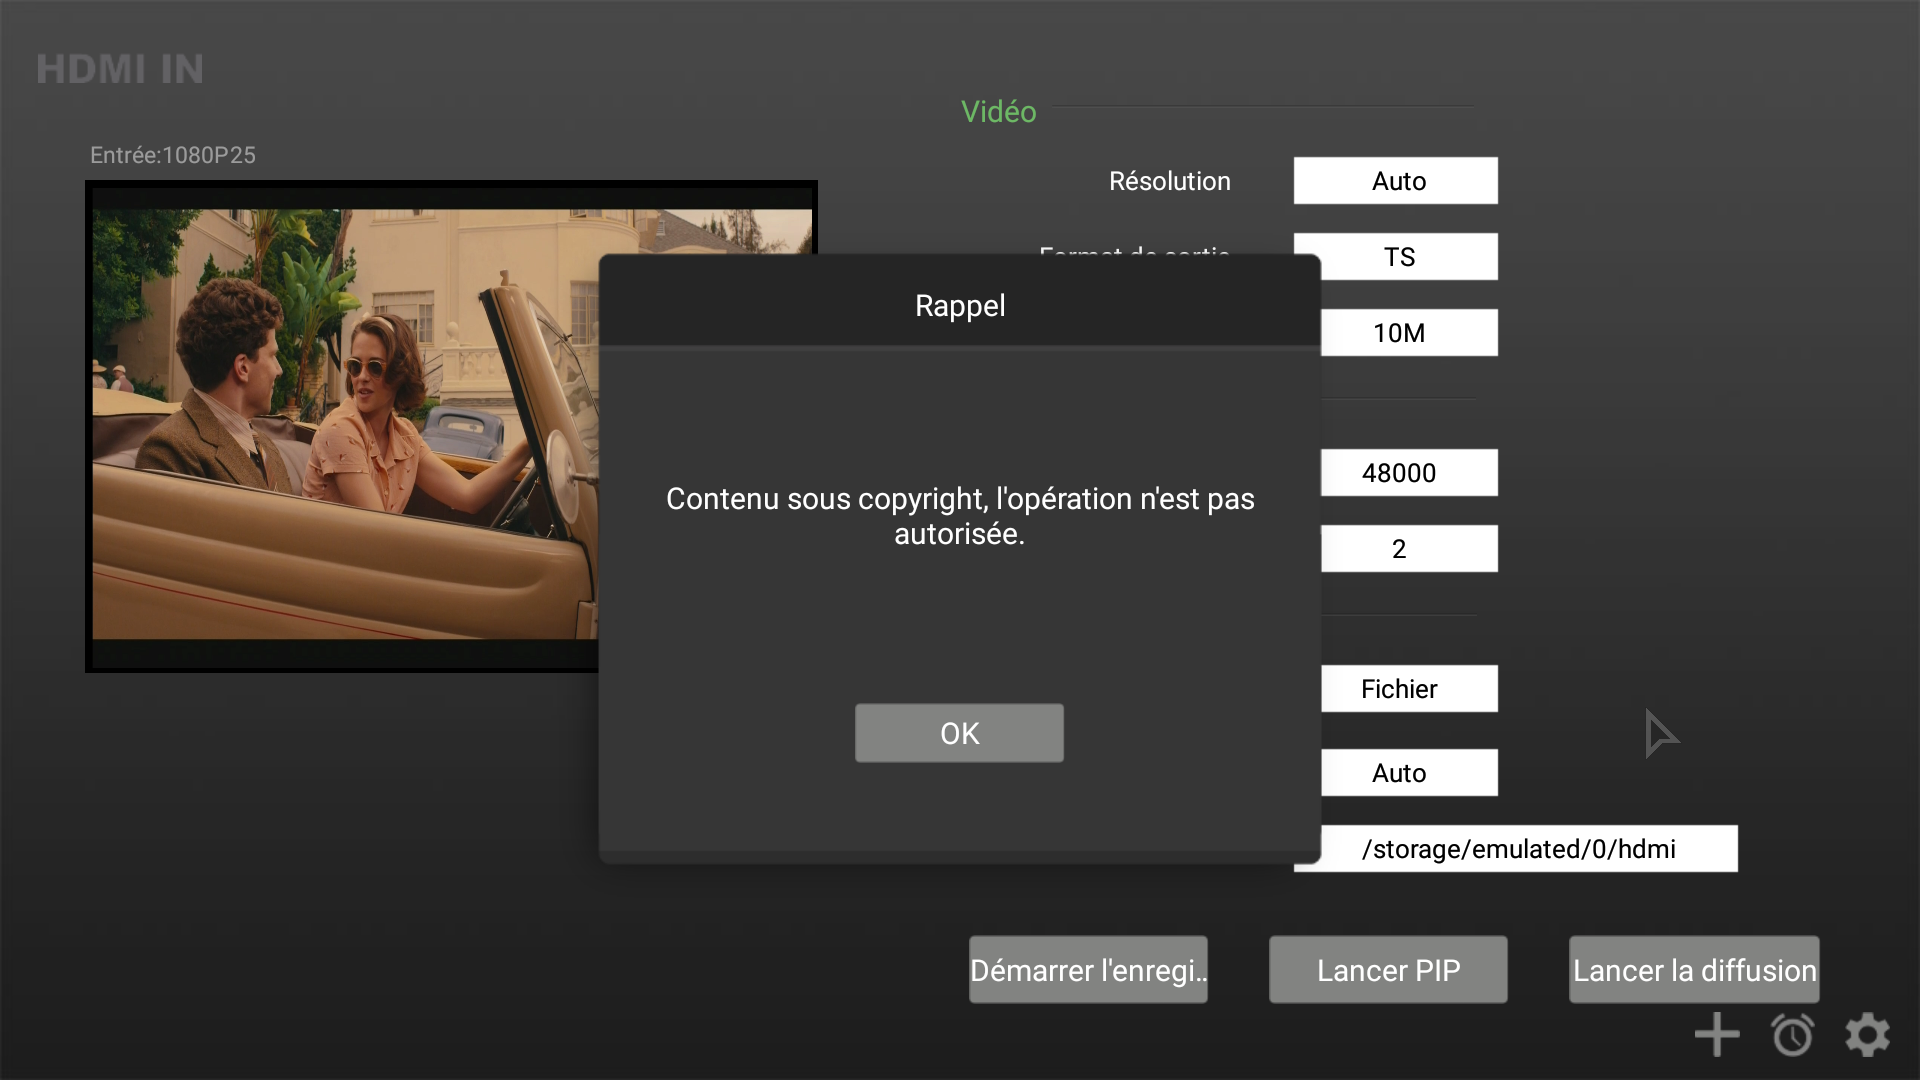Open the Résolution Auto dropdown
The height and width of the screenshot is (1080, 1920).
tap(1396, 181)
